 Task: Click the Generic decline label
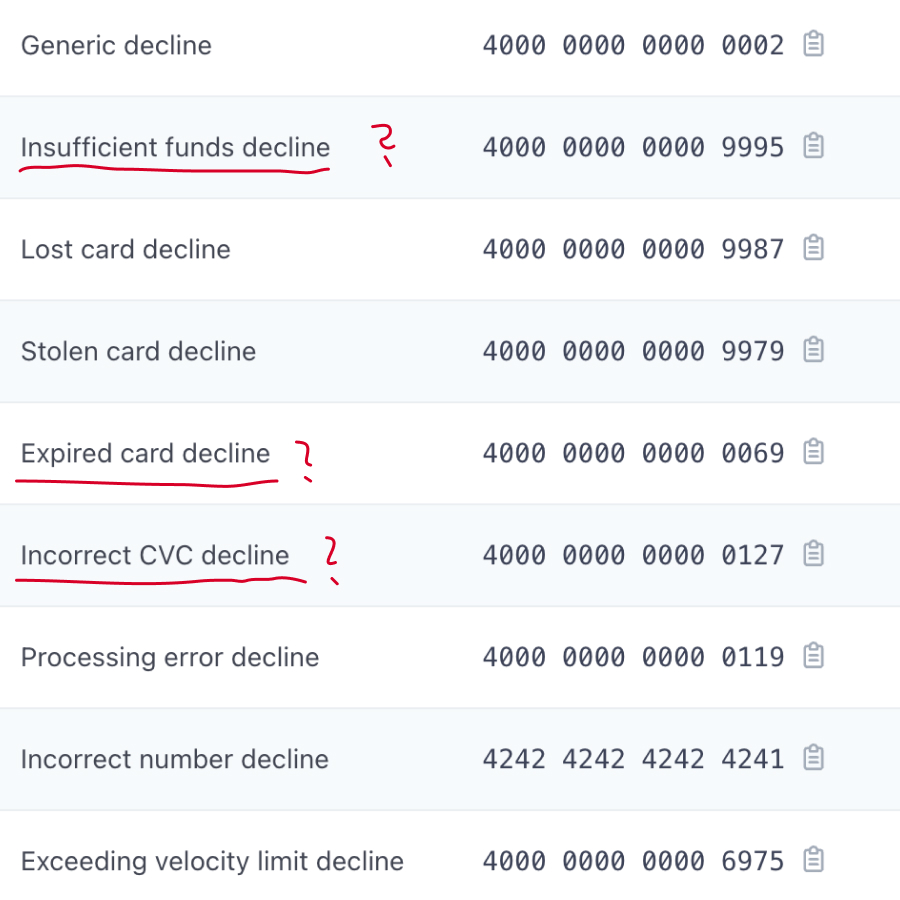(x=116, y=46)
